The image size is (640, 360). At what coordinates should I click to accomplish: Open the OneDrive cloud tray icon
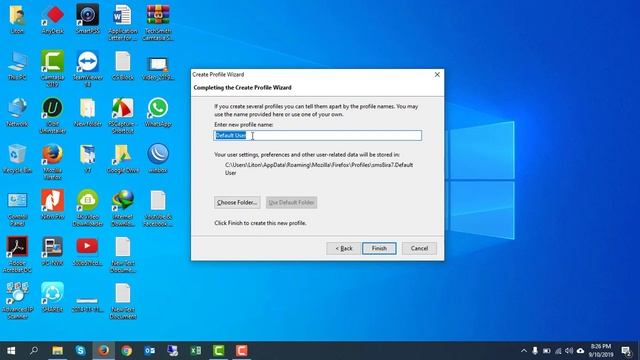[x=580, y=351]
